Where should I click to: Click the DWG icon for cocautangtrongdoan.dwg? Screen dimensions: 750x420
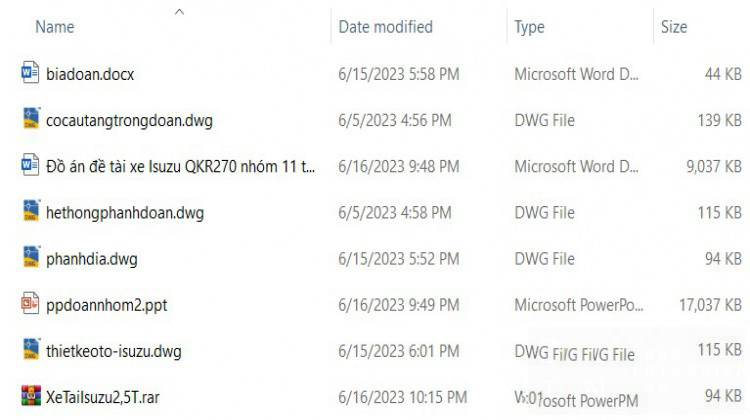(x=32, y=118)
